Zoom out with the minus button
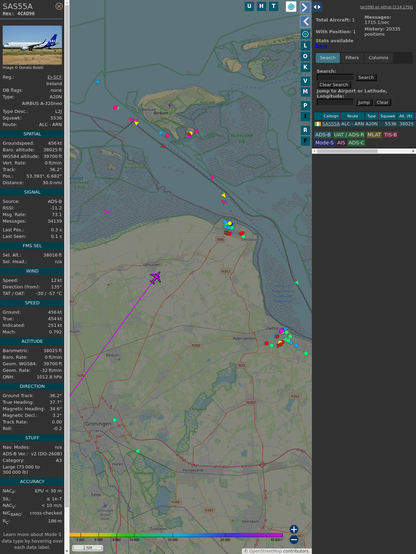 (x=294, y=540)
